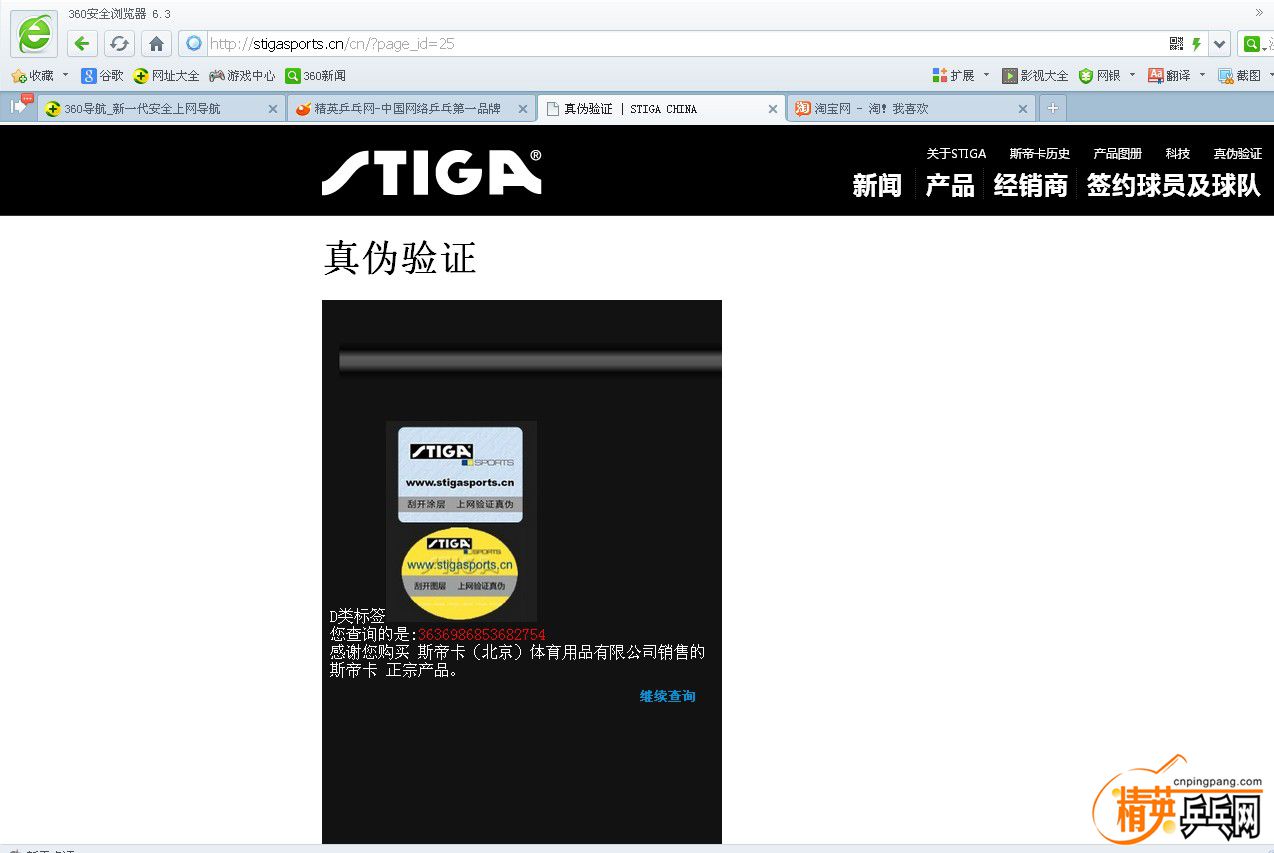Open the 游戏中心 bookmark
This screenshot has height=853, width=1274.
(242, 75)
